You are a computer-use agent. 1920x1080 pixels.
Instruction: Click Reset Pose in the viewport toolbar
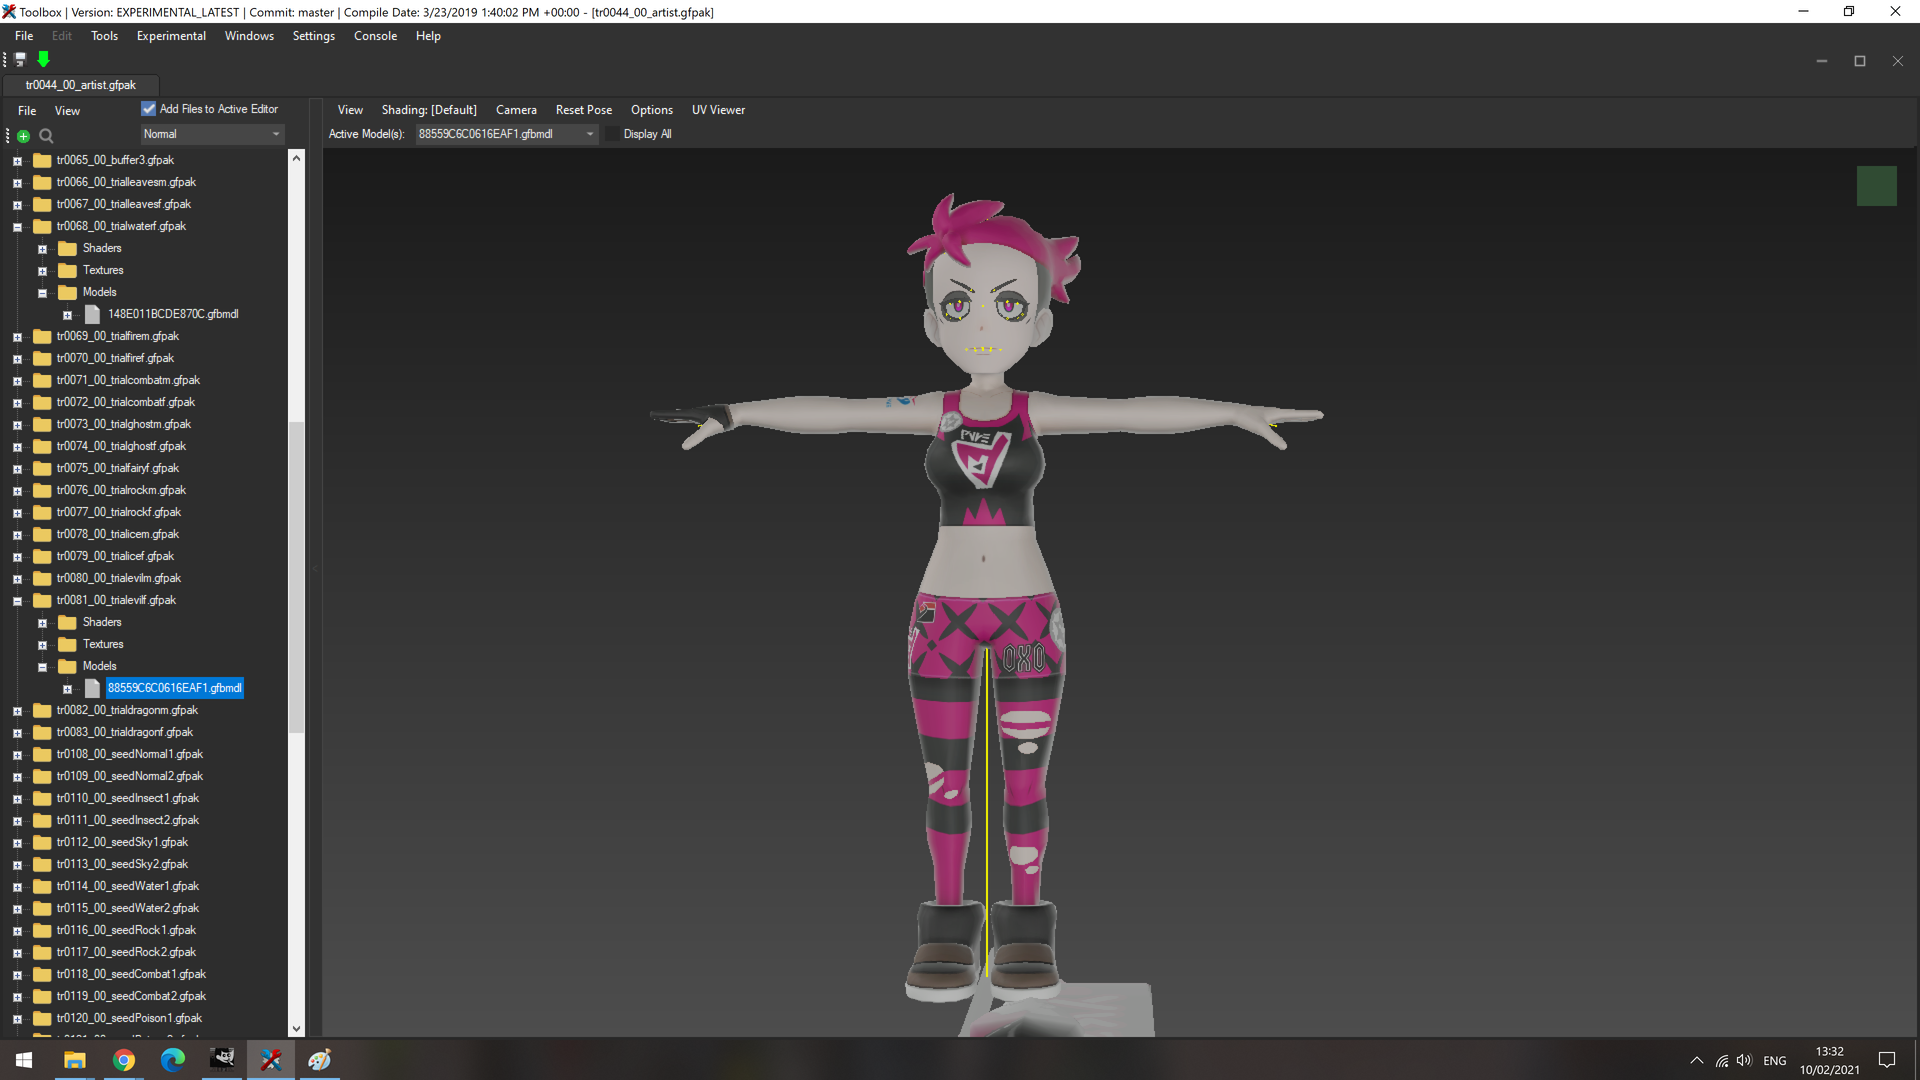(584, 110)
